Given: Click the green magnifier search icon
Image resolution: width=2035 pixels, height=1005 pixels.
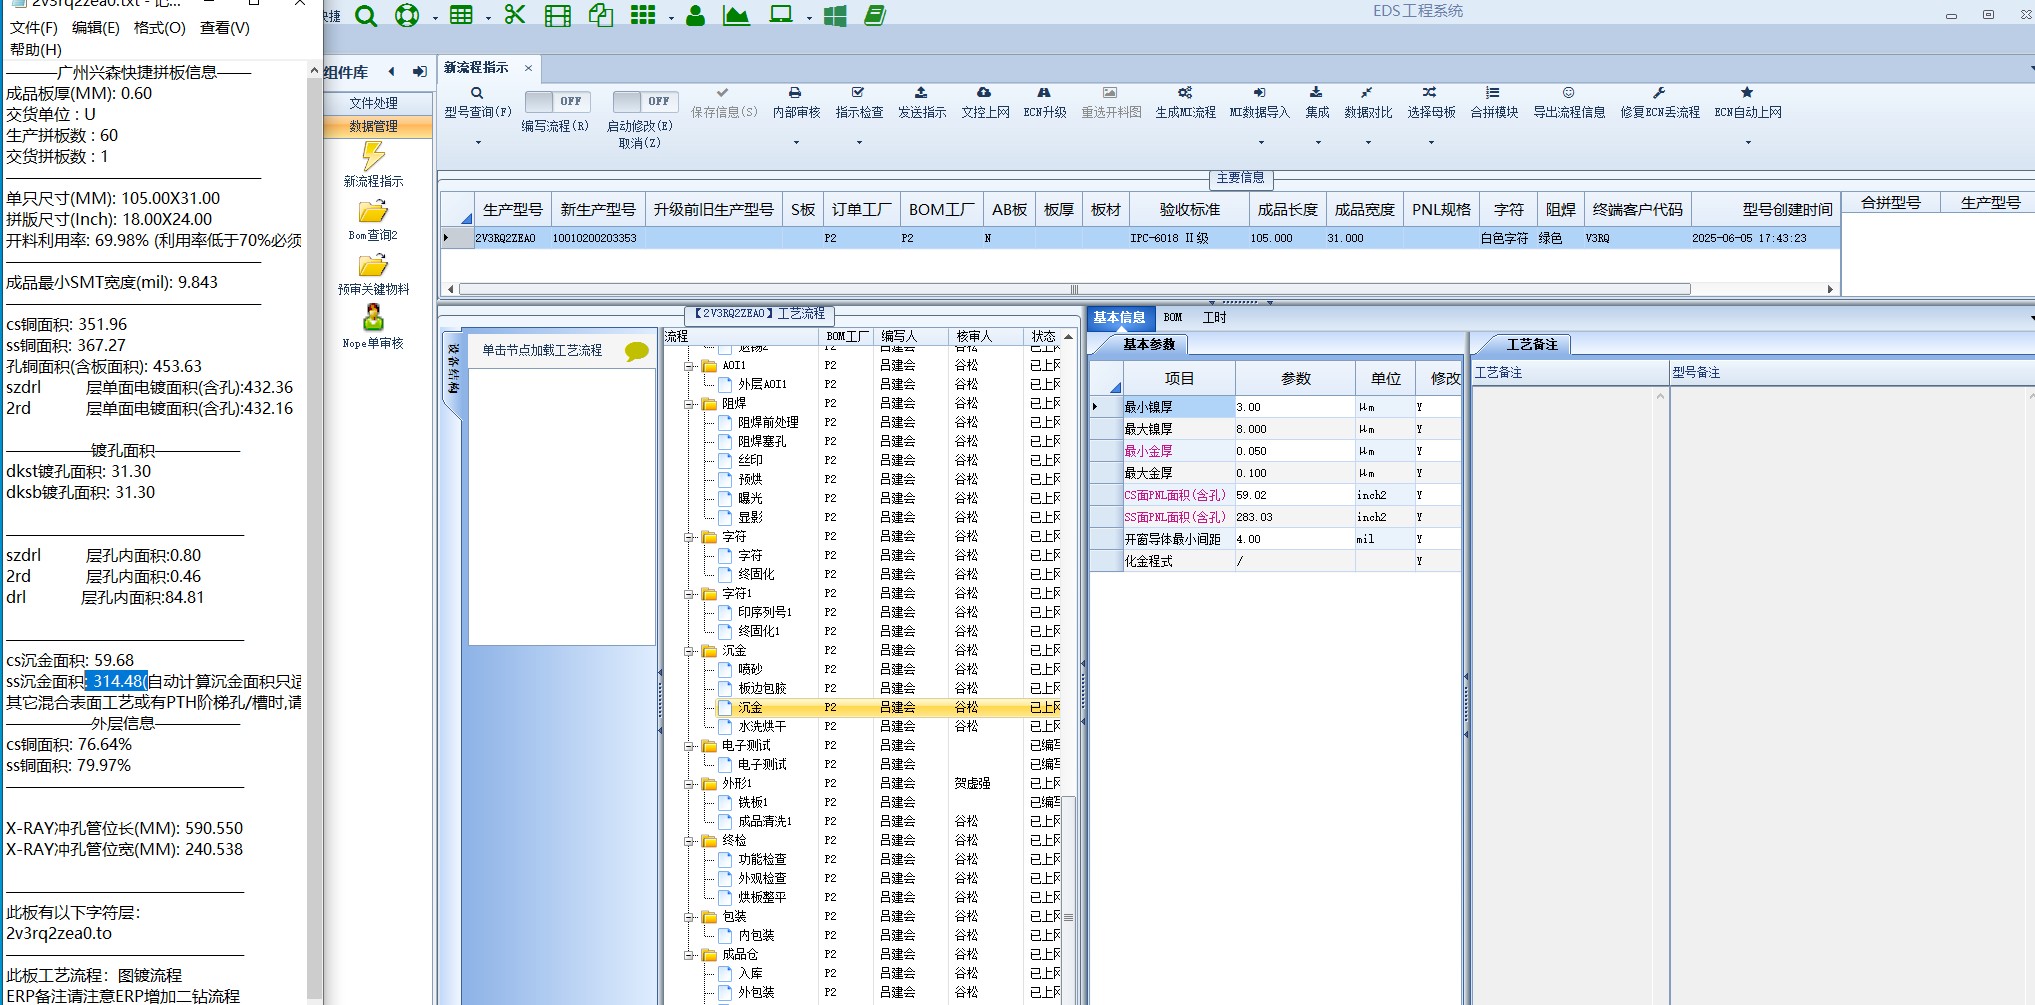Looking at the screenshot, I should (366, 16).
